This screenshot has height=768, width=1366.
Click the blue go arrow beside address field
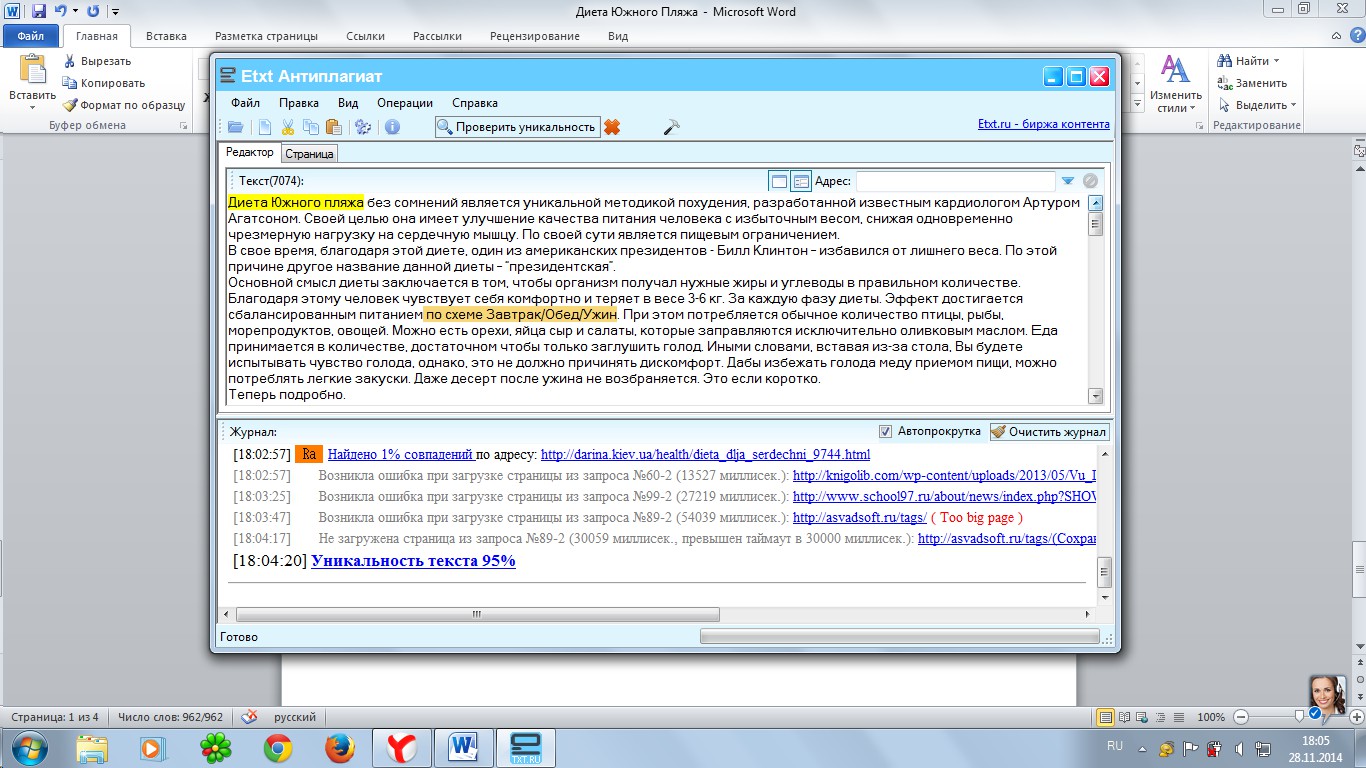[x=1068, y=181]
